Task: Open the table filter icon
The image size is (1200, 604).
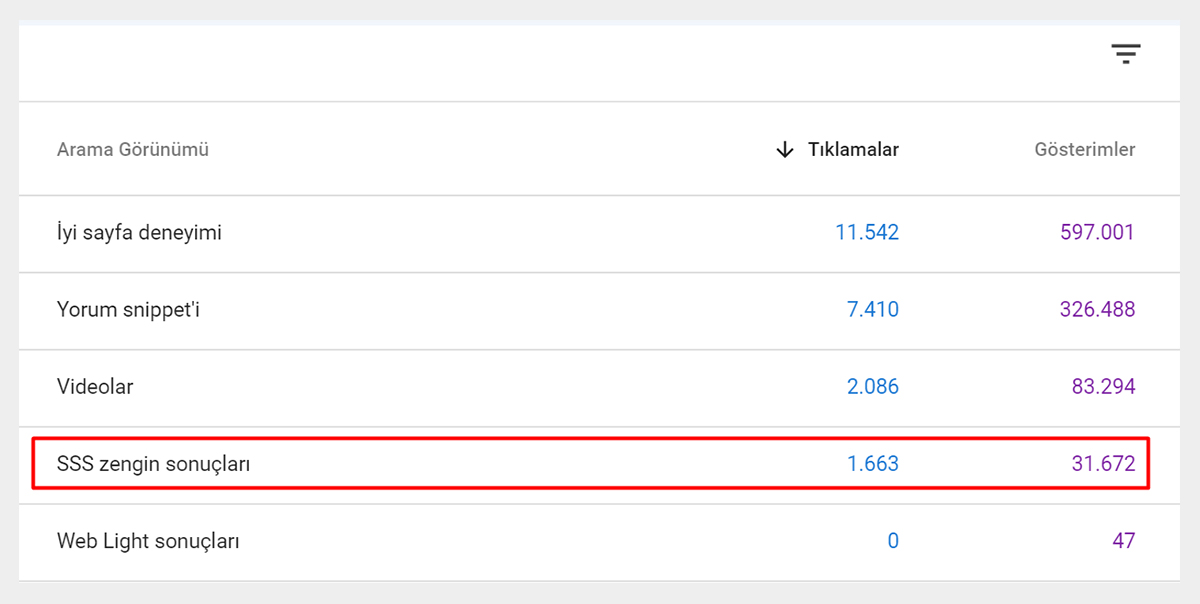Action: pyautogui.click(x=1125, y=54)
